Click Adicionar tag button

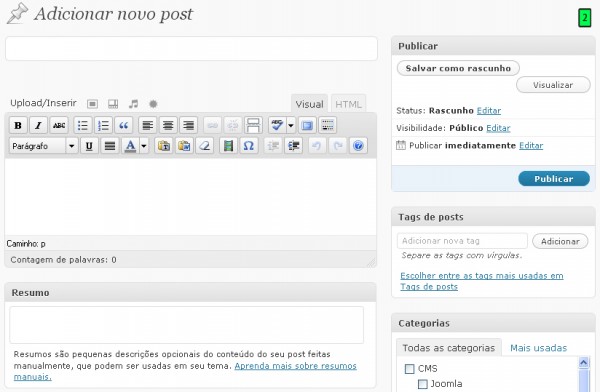click(560, 241)
